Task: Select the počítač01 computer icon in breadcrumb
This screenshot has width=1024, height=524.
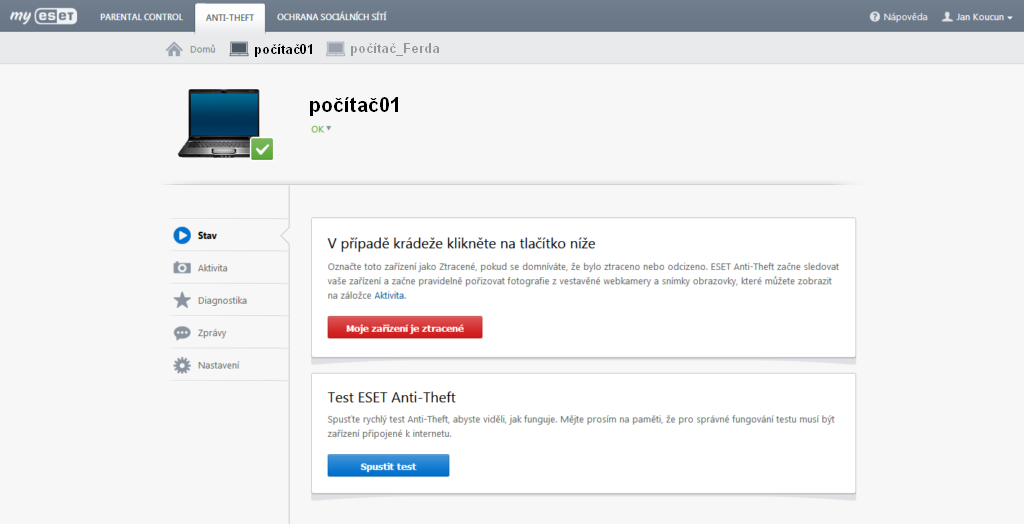Action: [x=239, y=49]
